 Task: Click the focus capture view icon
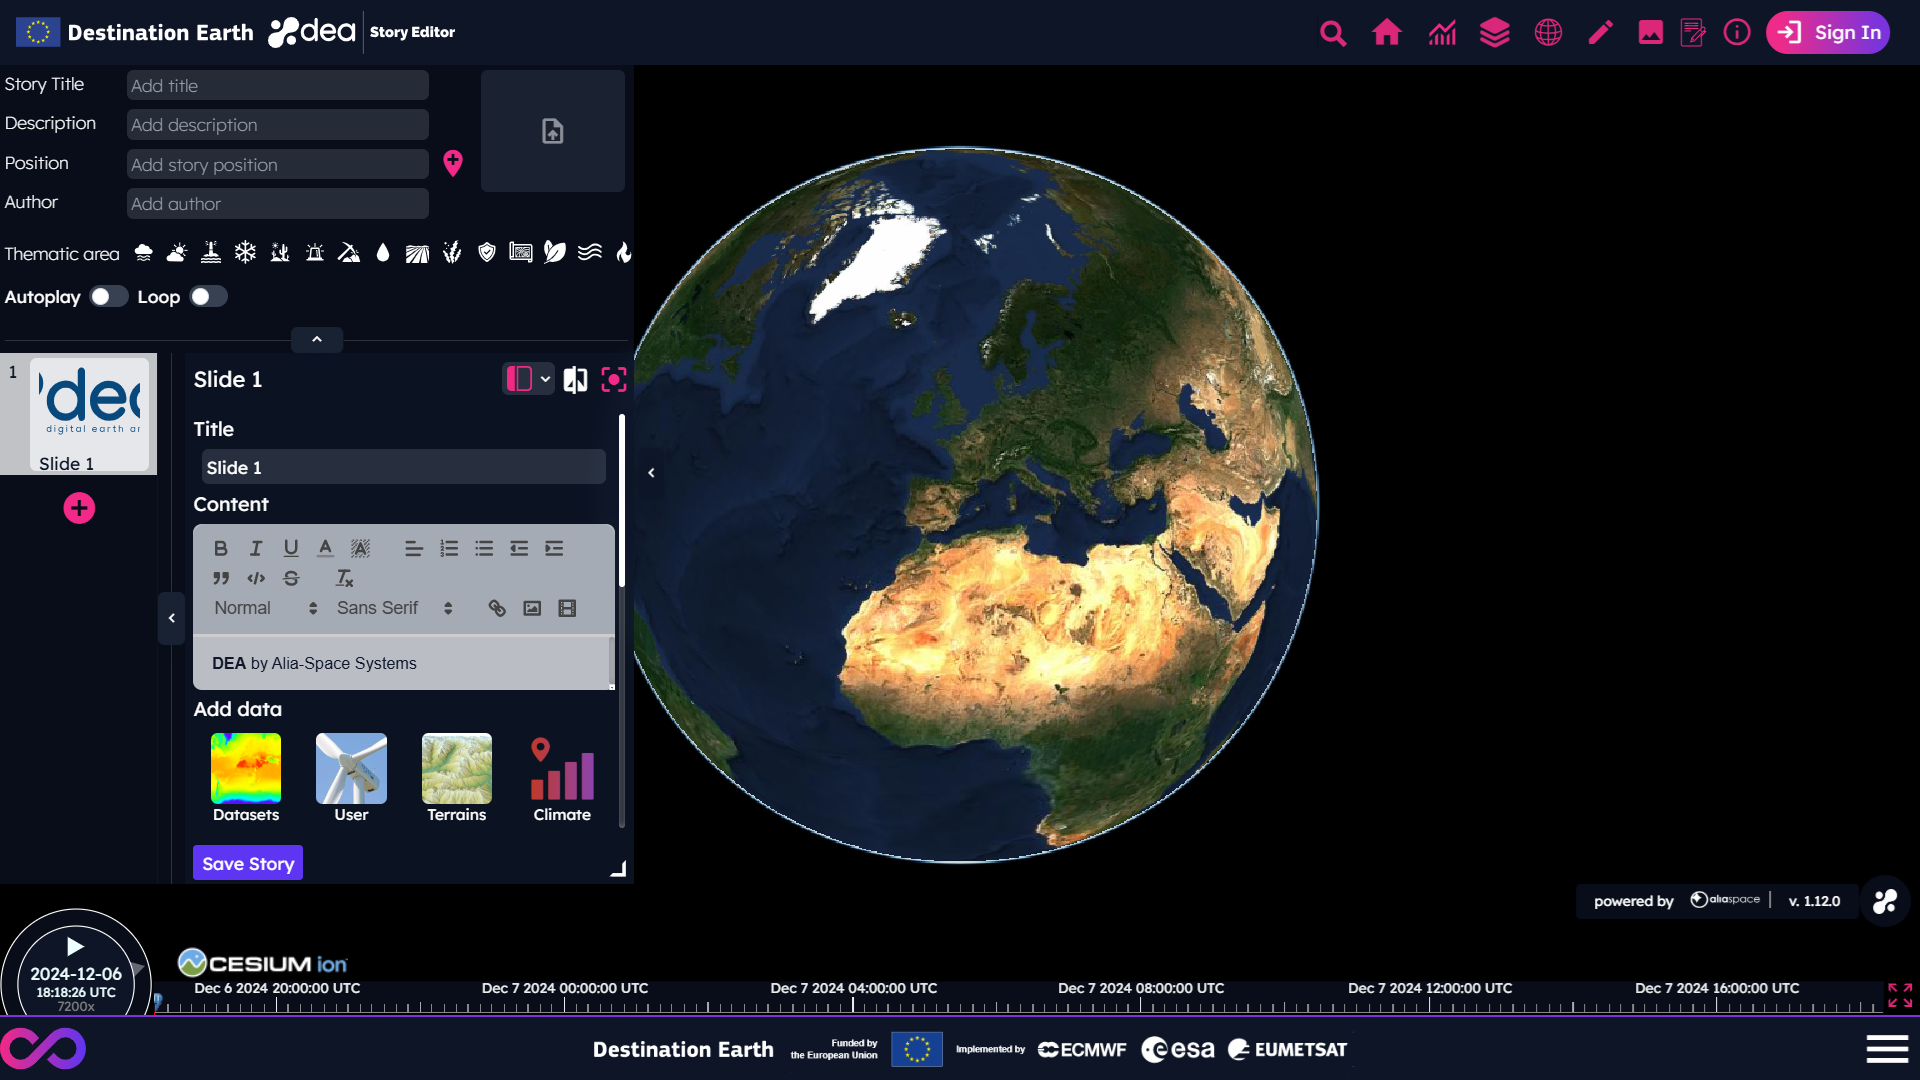(x=613, y=379)
